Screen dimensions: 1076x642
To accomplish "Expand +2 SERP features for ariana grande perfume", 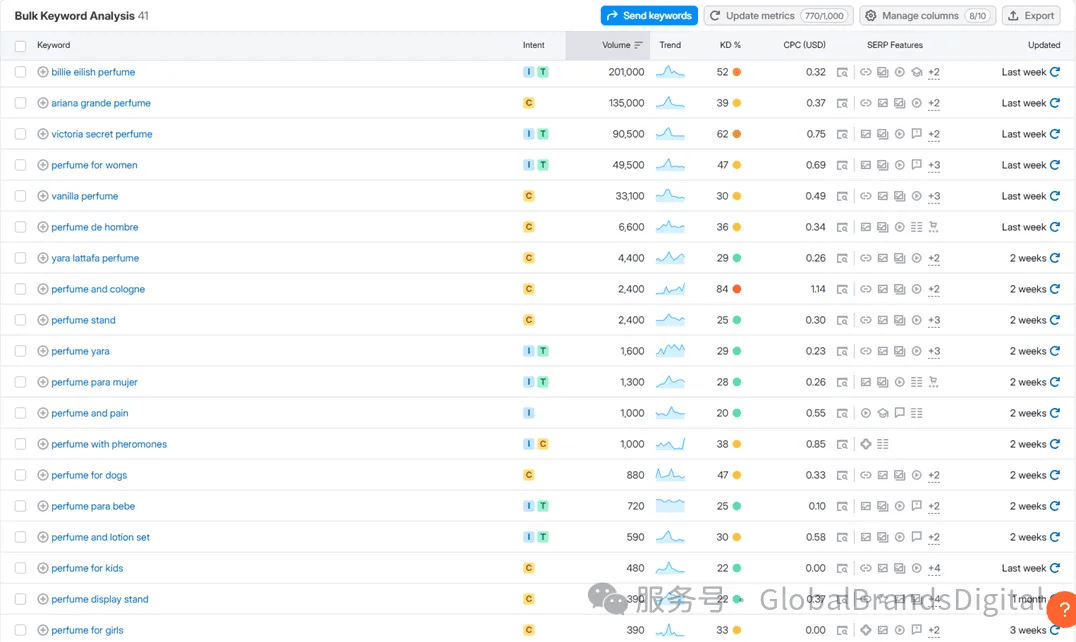I will 934,103.
